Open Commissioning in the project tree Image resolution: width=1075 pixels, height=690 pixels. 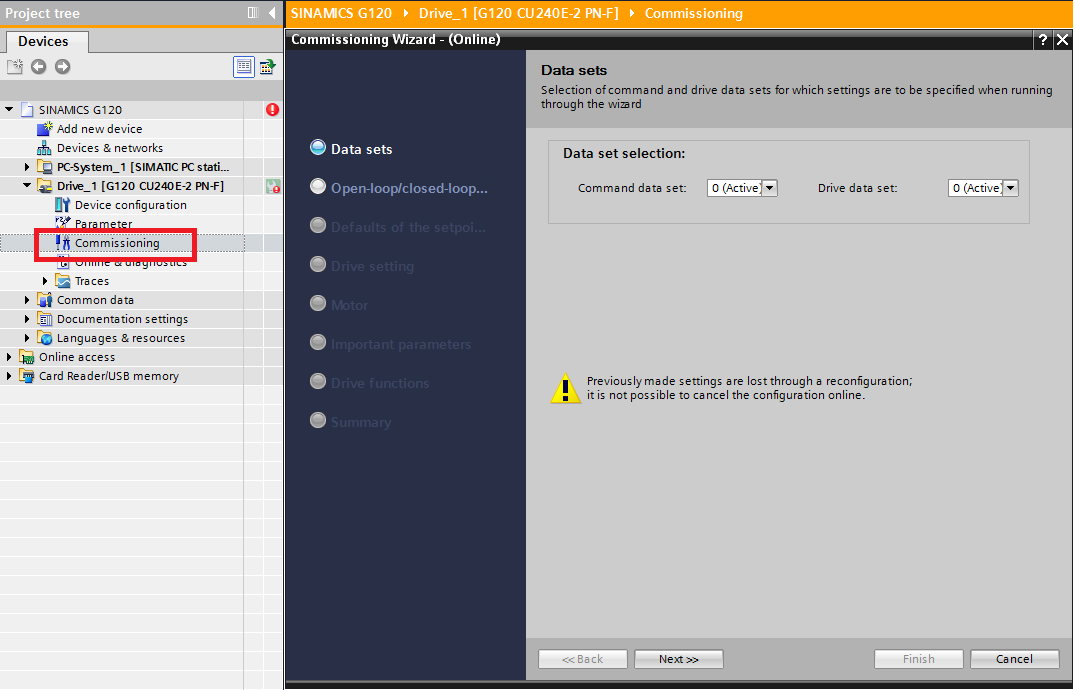(x=117, y=243)
